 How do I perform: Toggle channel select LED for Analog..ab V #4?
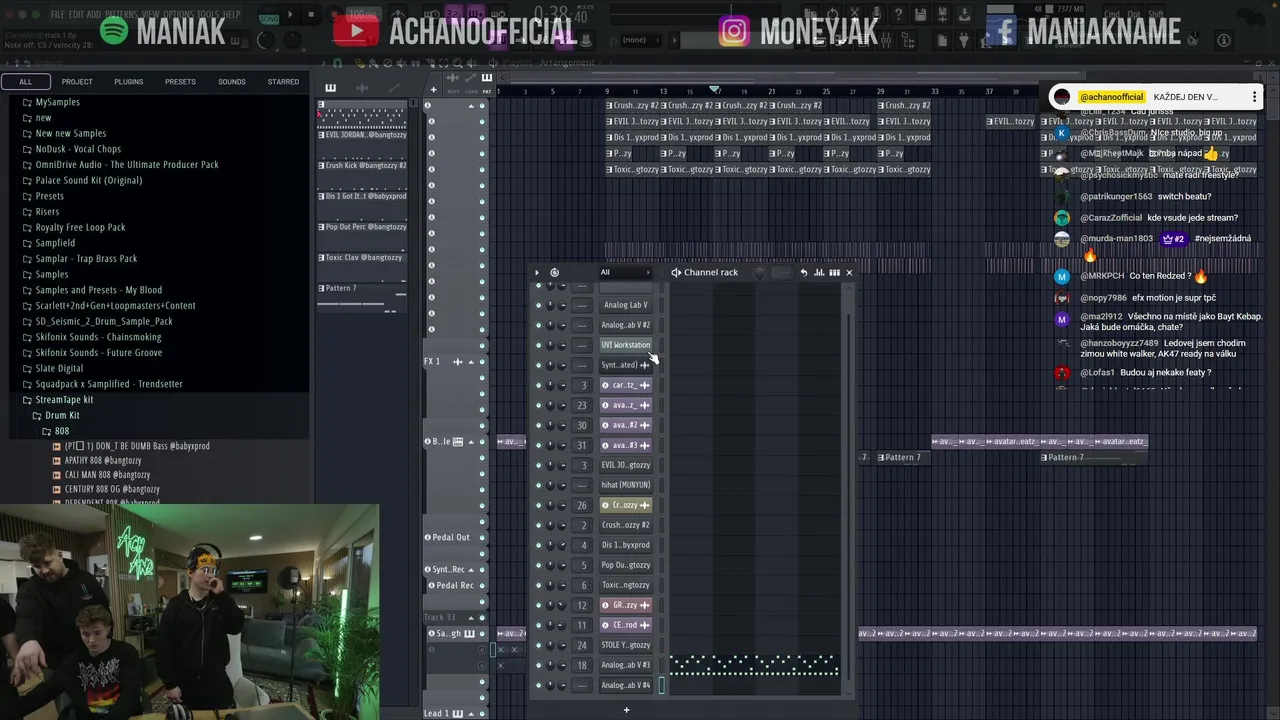click(x=661, y=685)
